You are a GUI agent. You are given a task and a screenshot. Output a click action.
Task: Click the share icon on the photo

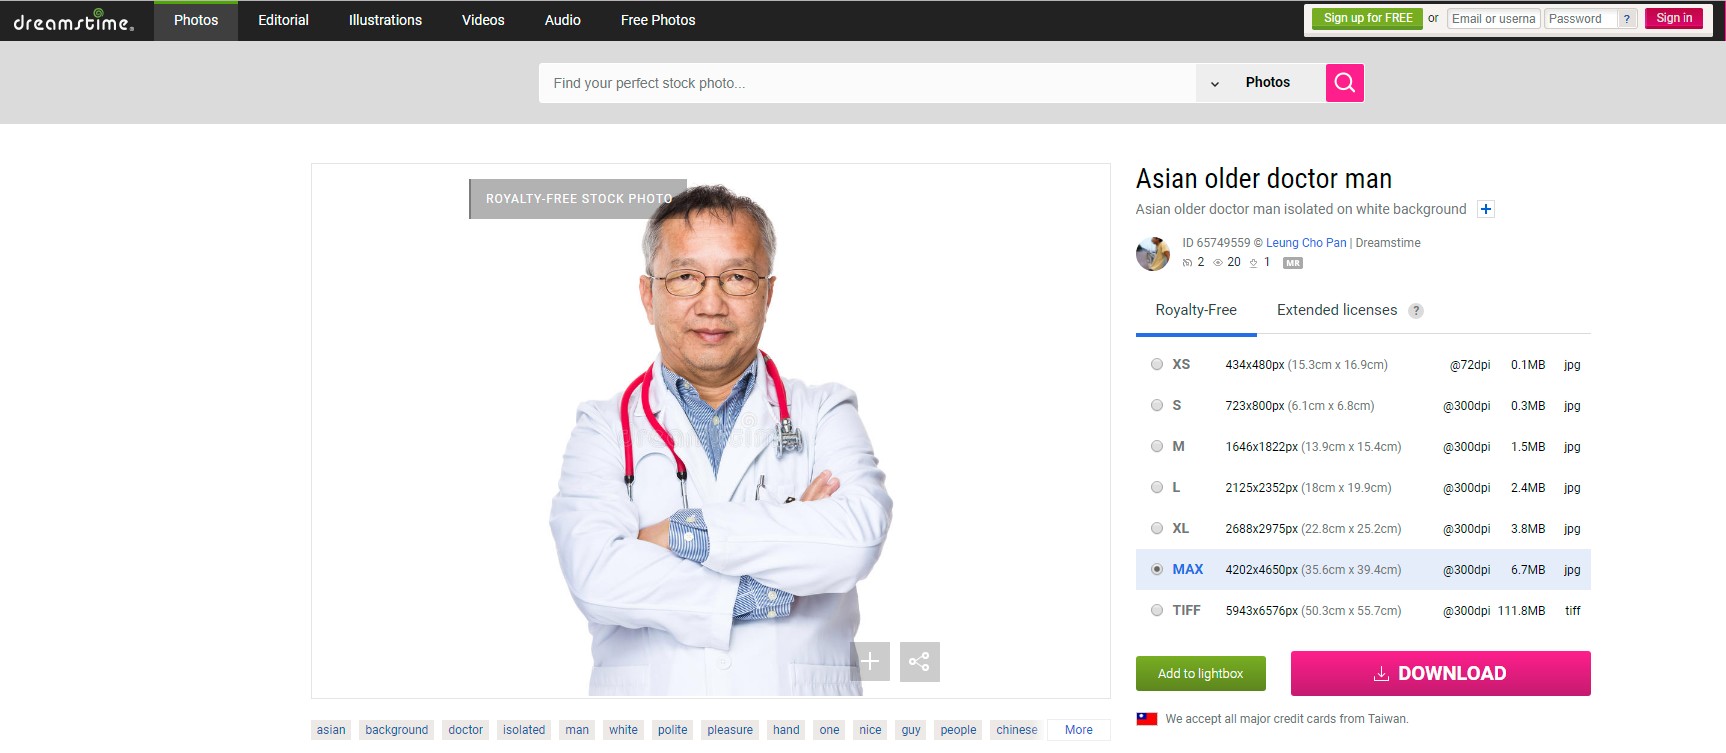pos(920,661)
